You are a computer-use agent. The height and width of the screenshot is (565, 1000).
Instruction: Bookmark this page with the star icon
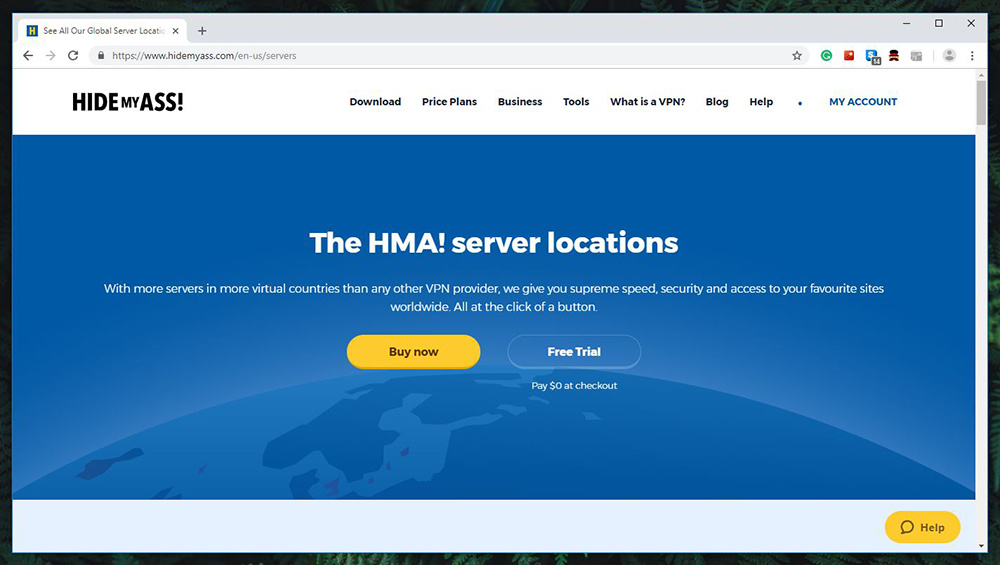click(x=797, y=55)
